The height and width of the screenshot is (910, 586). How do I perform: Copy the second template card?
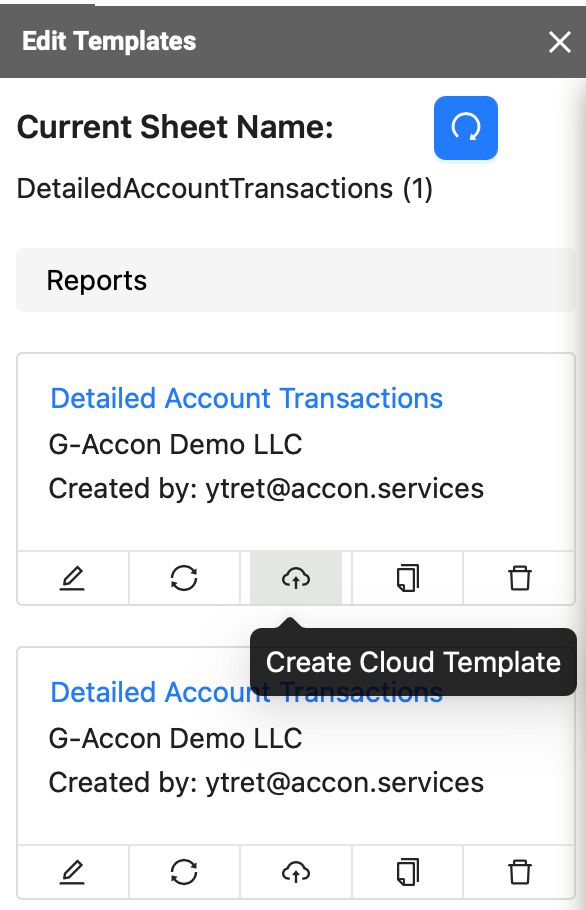408,872
